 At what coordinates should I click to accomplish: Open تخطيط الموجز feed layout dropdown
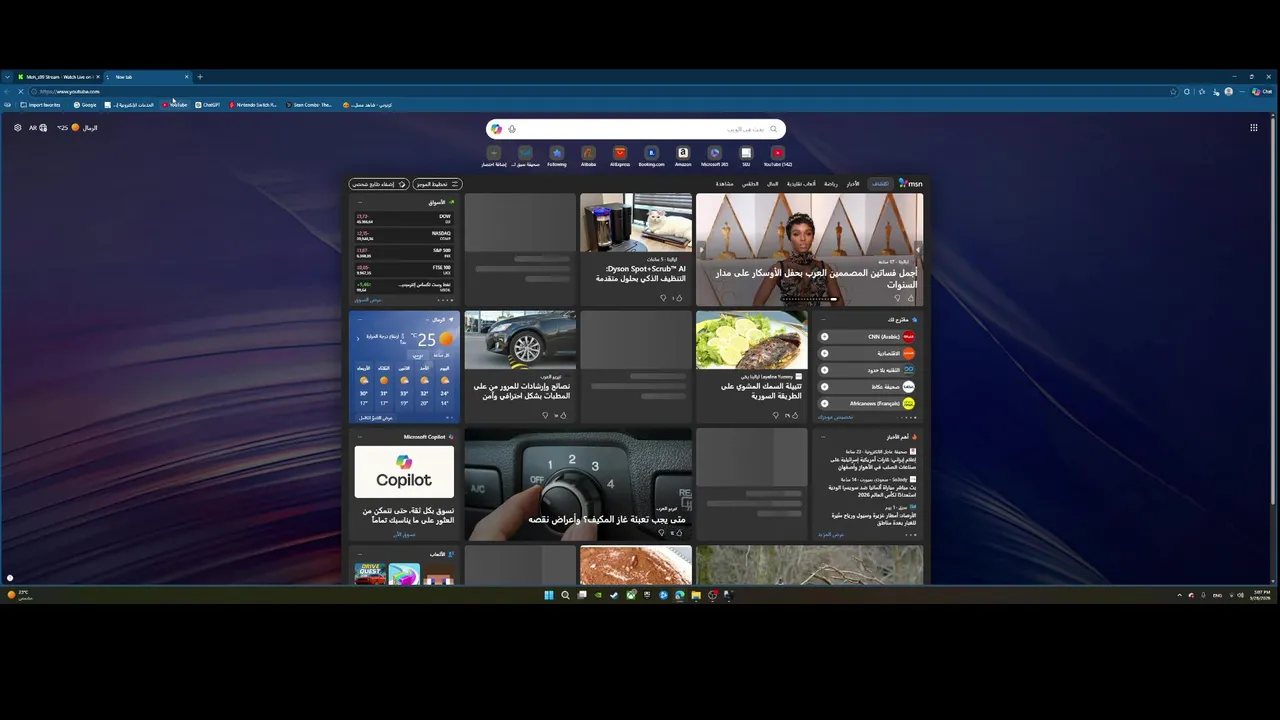click(x=437, y=184)
